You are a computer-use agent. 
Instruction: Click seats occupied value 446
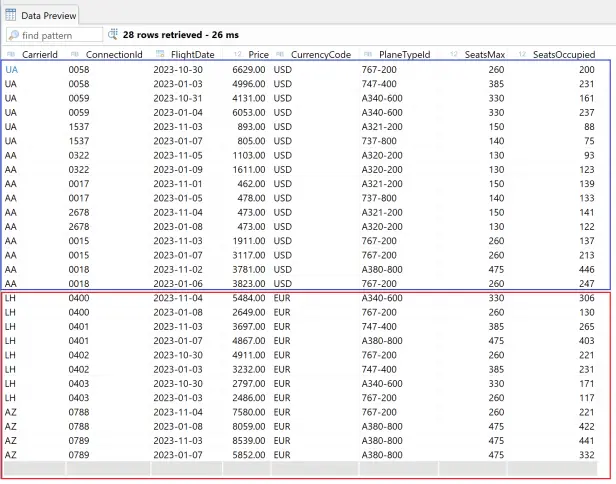(x=587, y=270)
